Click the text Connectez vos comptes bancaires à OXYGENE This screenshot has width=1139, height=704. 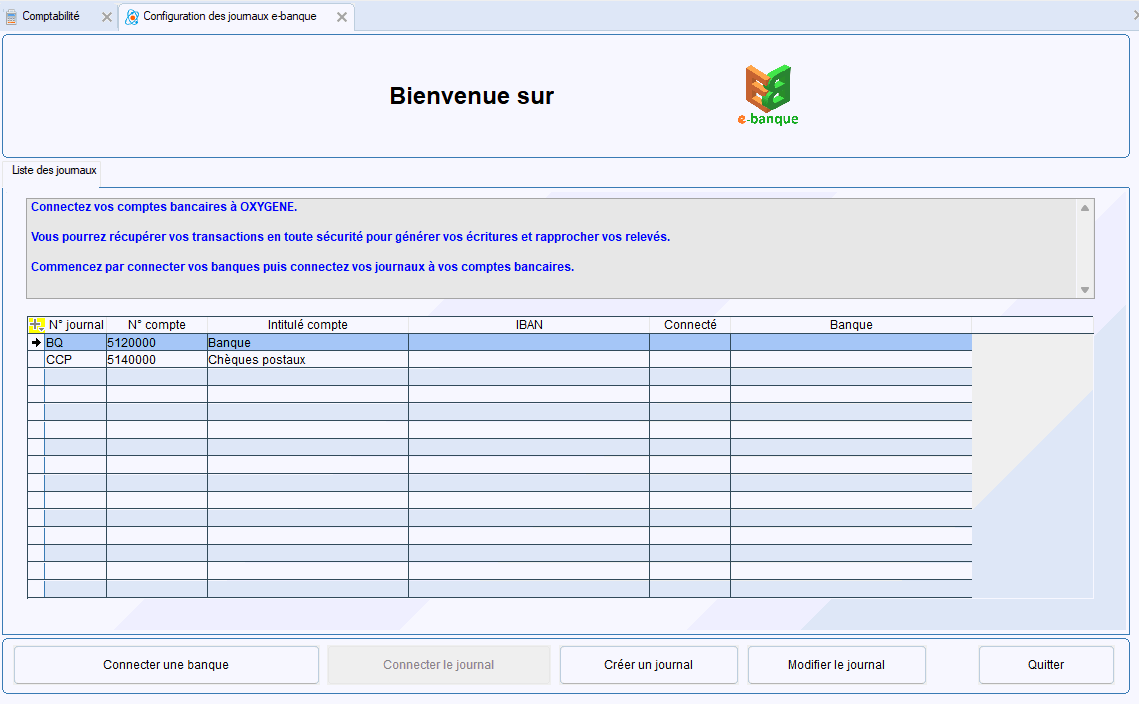[164, 207]
